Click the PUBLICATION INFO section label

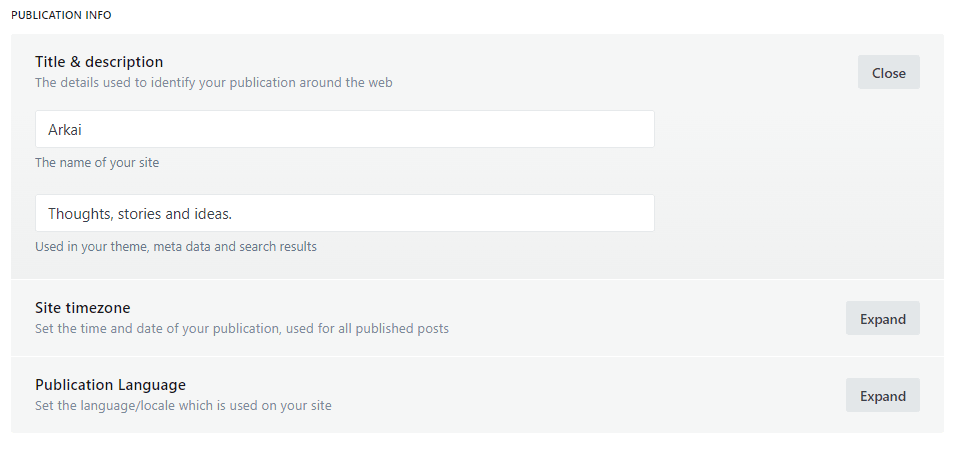(61, 15)
